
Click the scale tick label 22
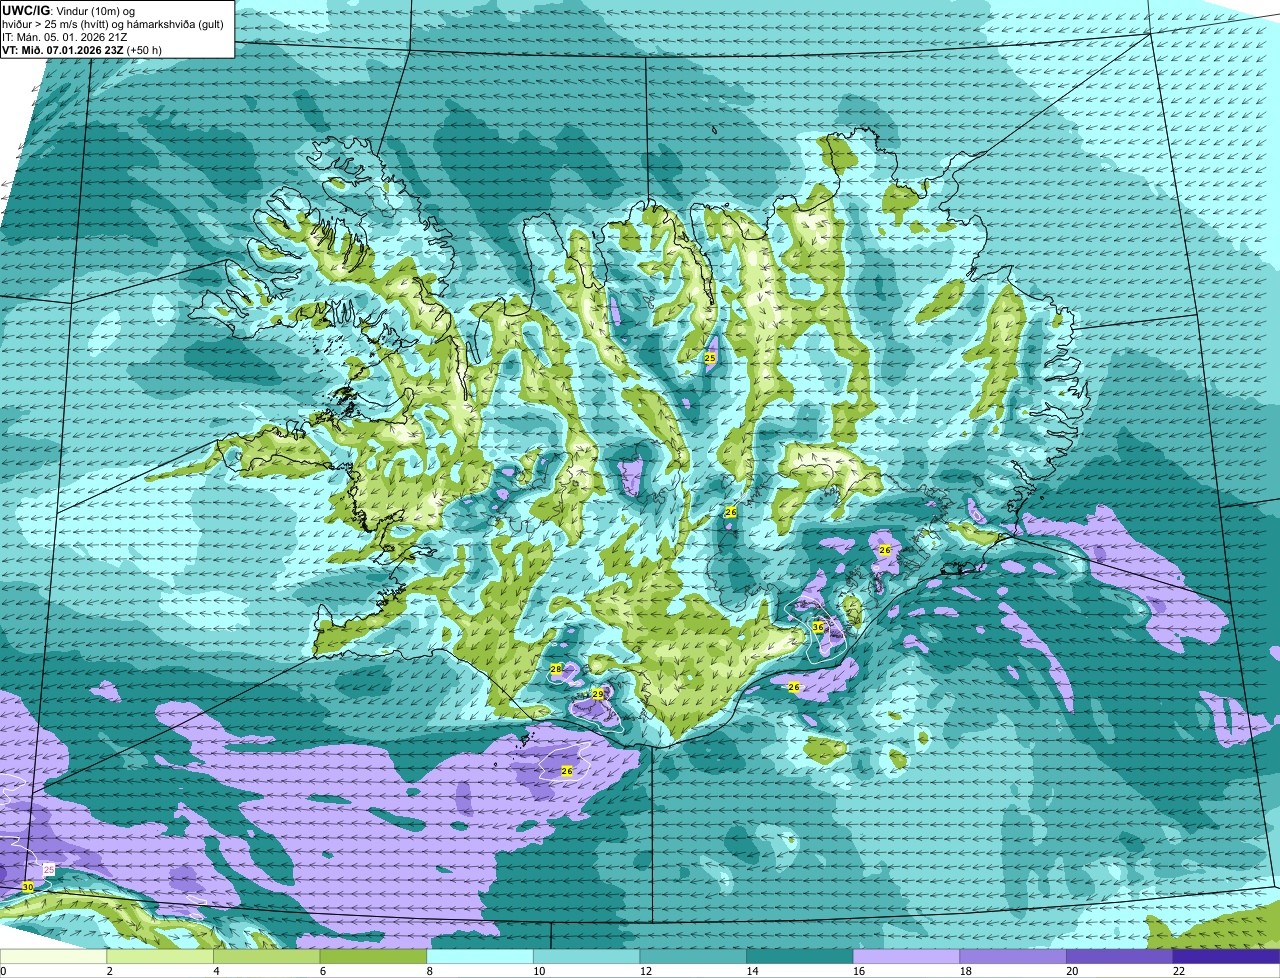pyautogui.click(x=1179, y=971)
